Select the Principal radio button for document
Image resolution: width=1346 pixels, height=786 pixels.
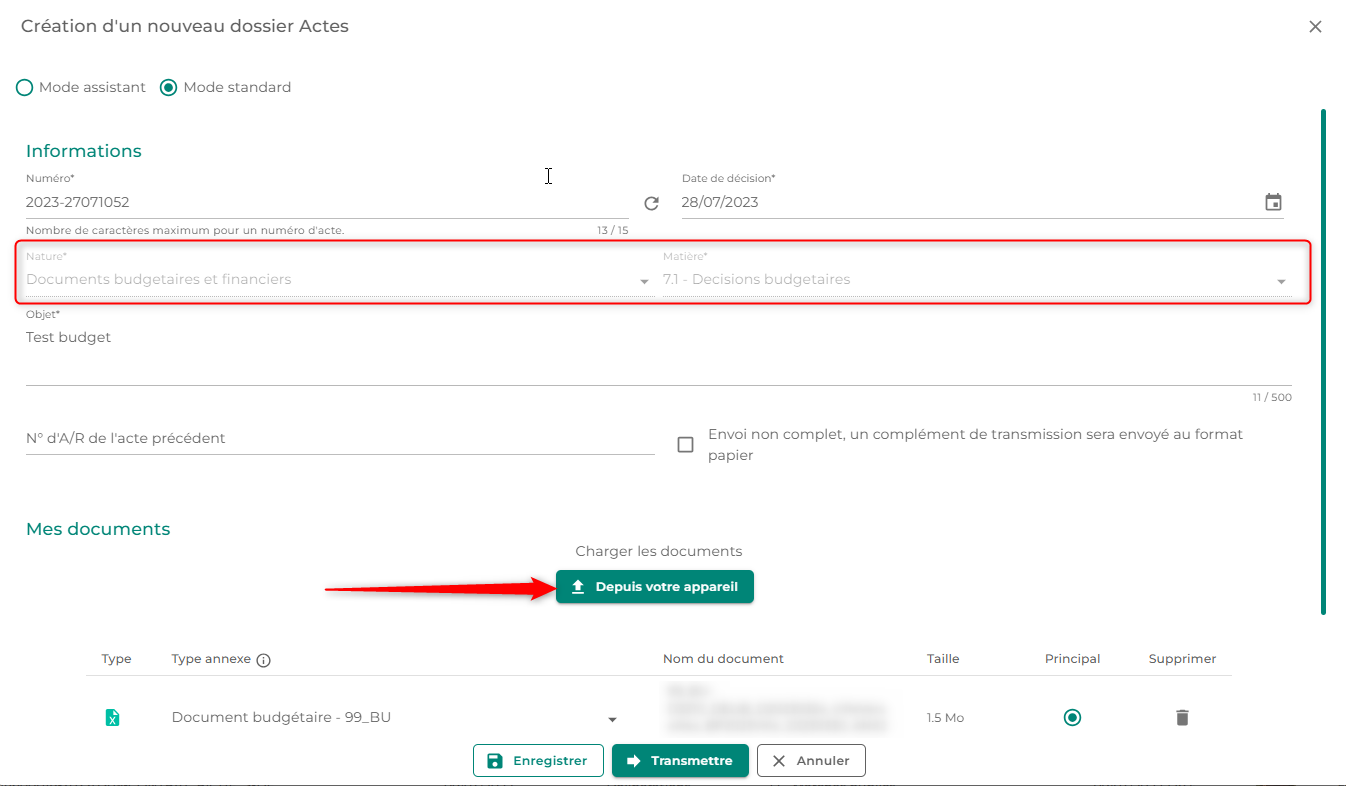[x=1072, y=717]
